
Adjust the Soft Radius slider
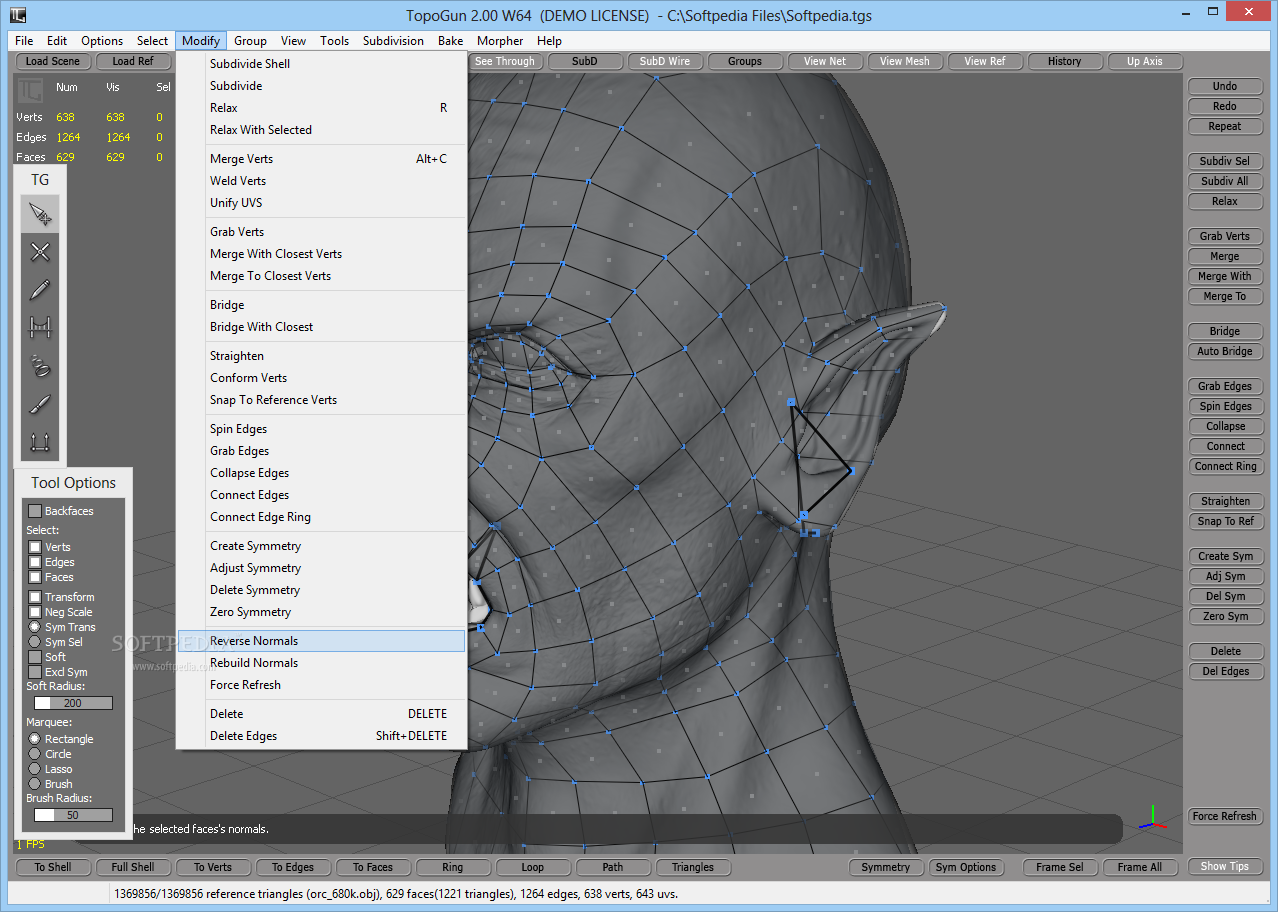click(73, 703)
